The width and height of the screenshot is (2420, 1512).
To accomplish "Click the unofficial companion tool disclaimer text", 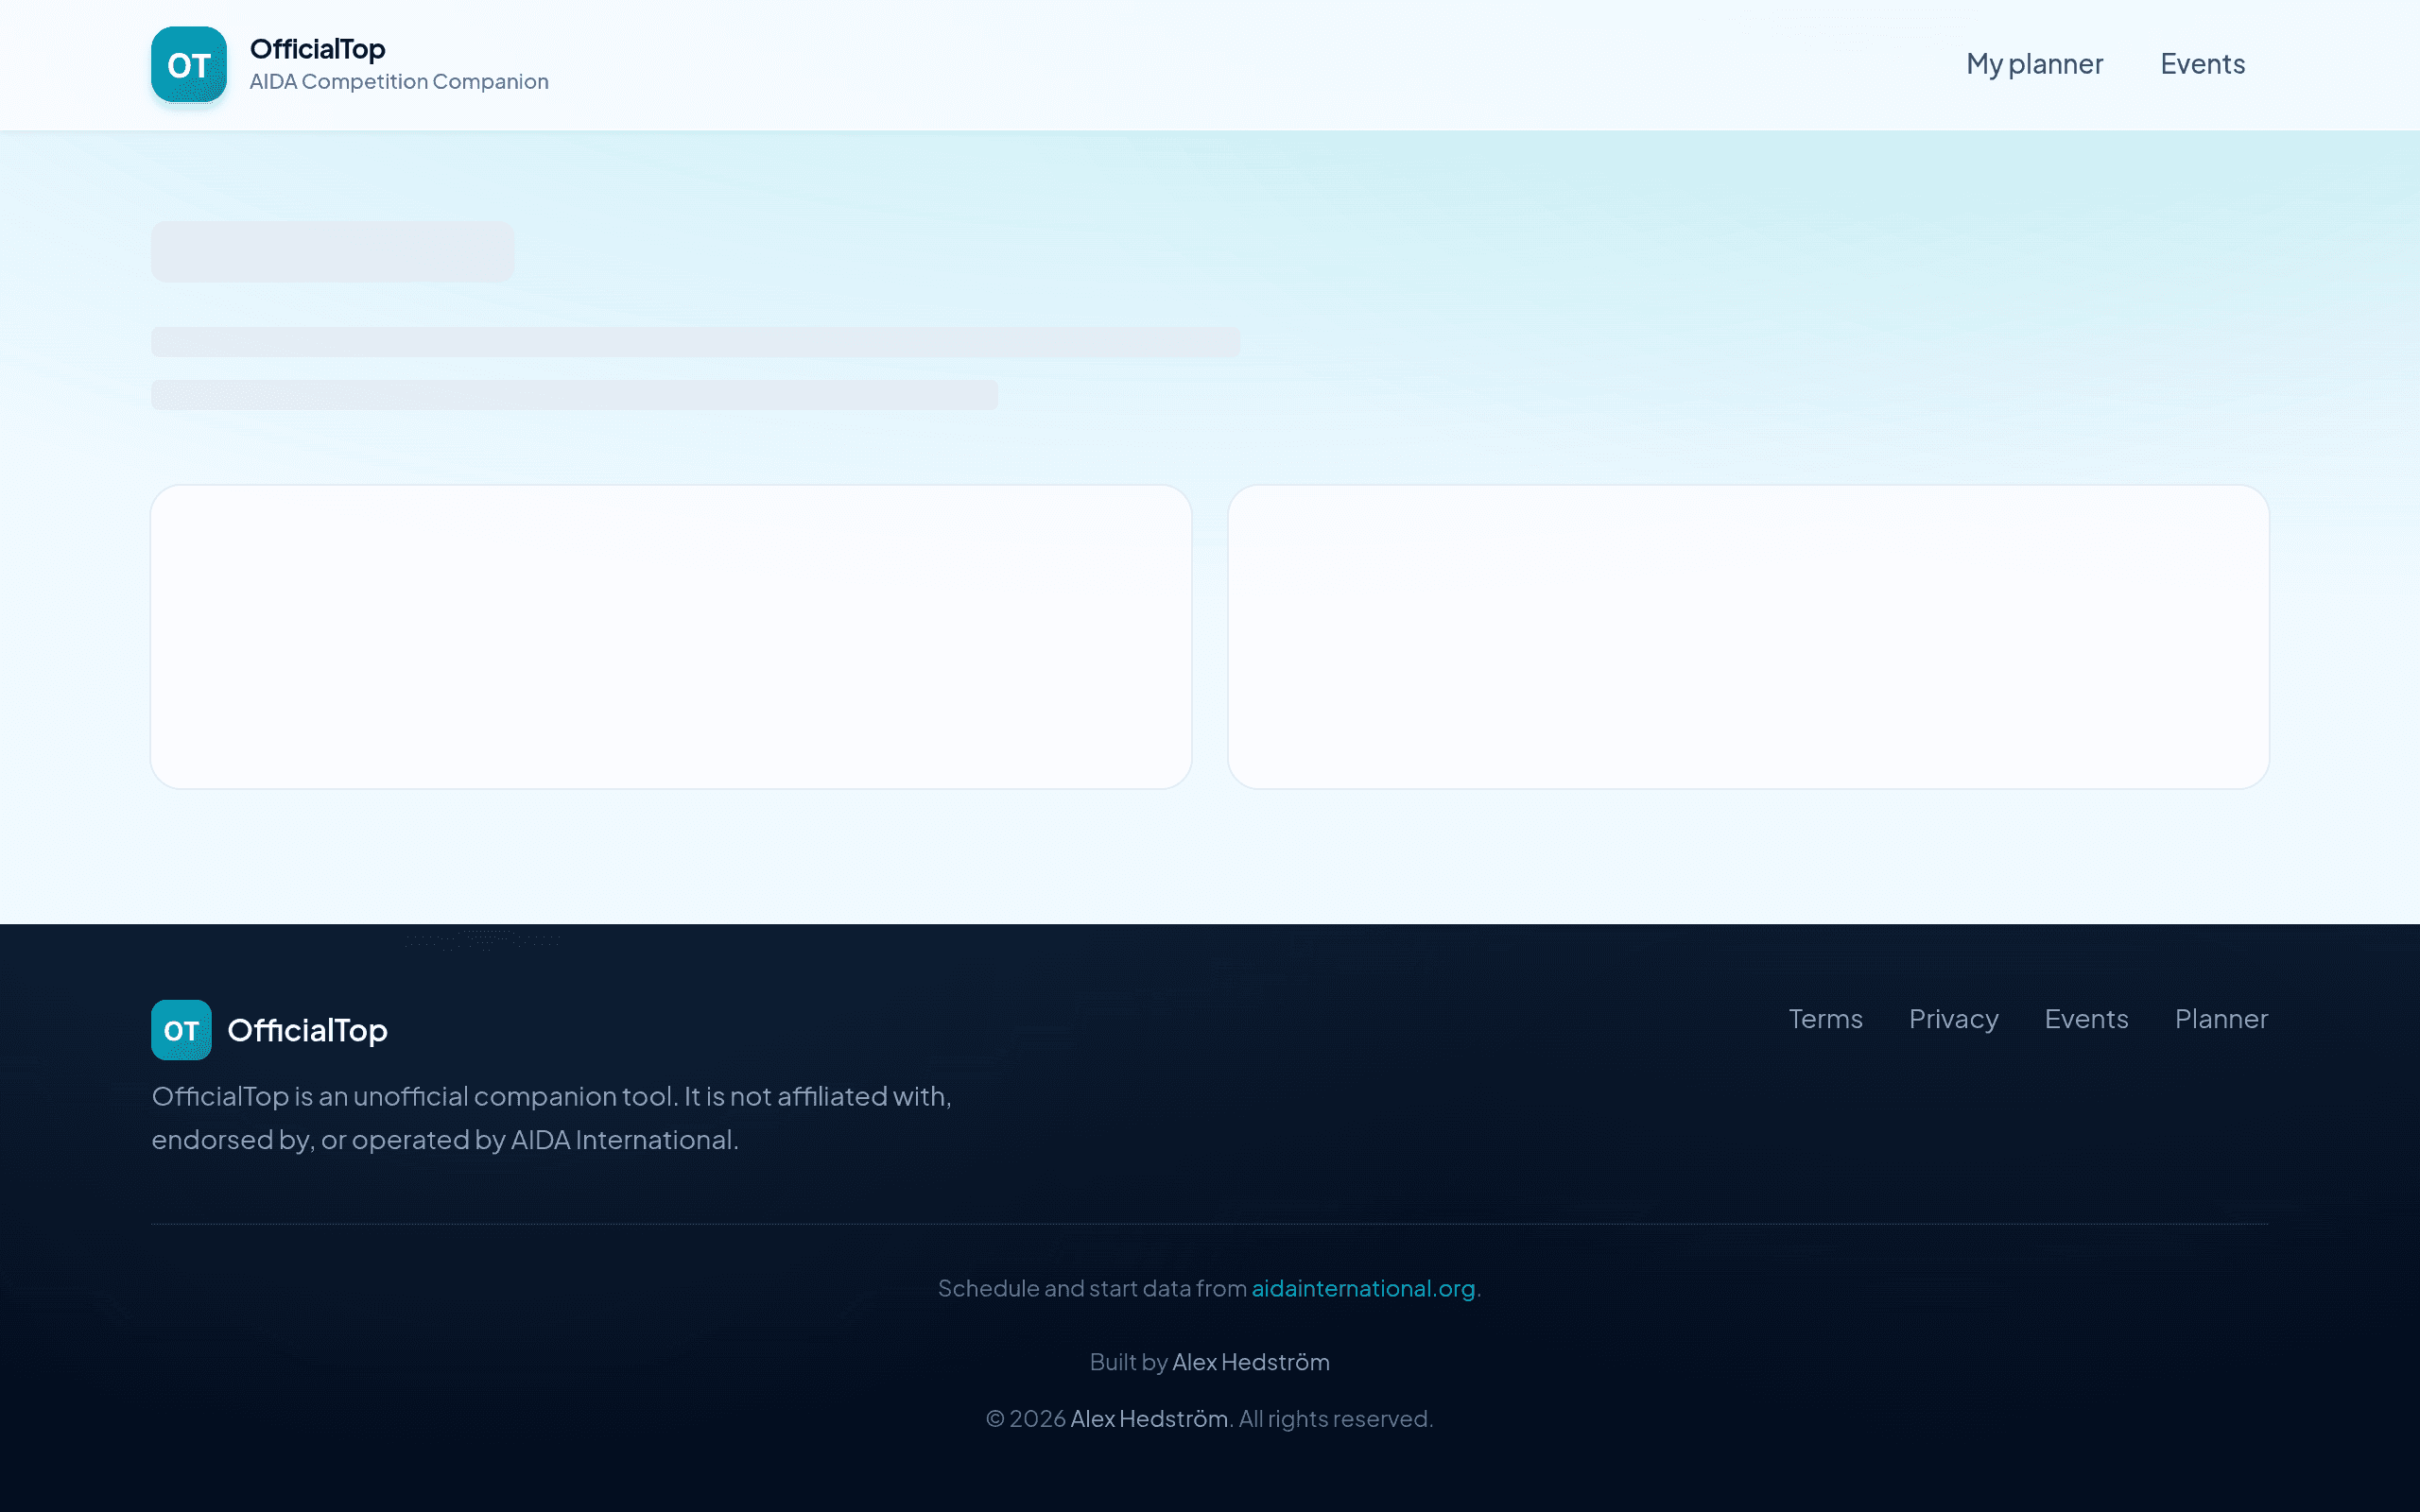I will [551, 1118].
